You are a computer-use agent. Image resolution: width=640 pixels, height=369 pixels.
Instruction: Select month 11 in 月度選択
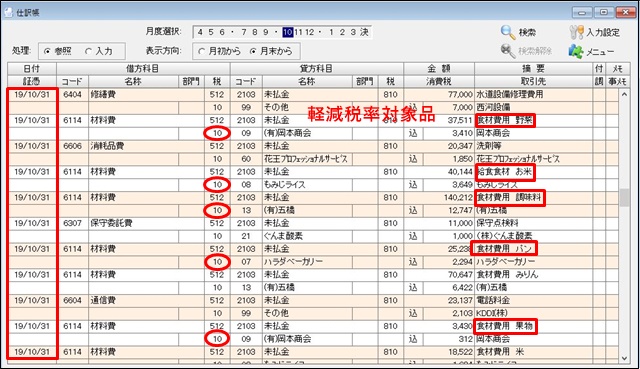click(298, 32)
